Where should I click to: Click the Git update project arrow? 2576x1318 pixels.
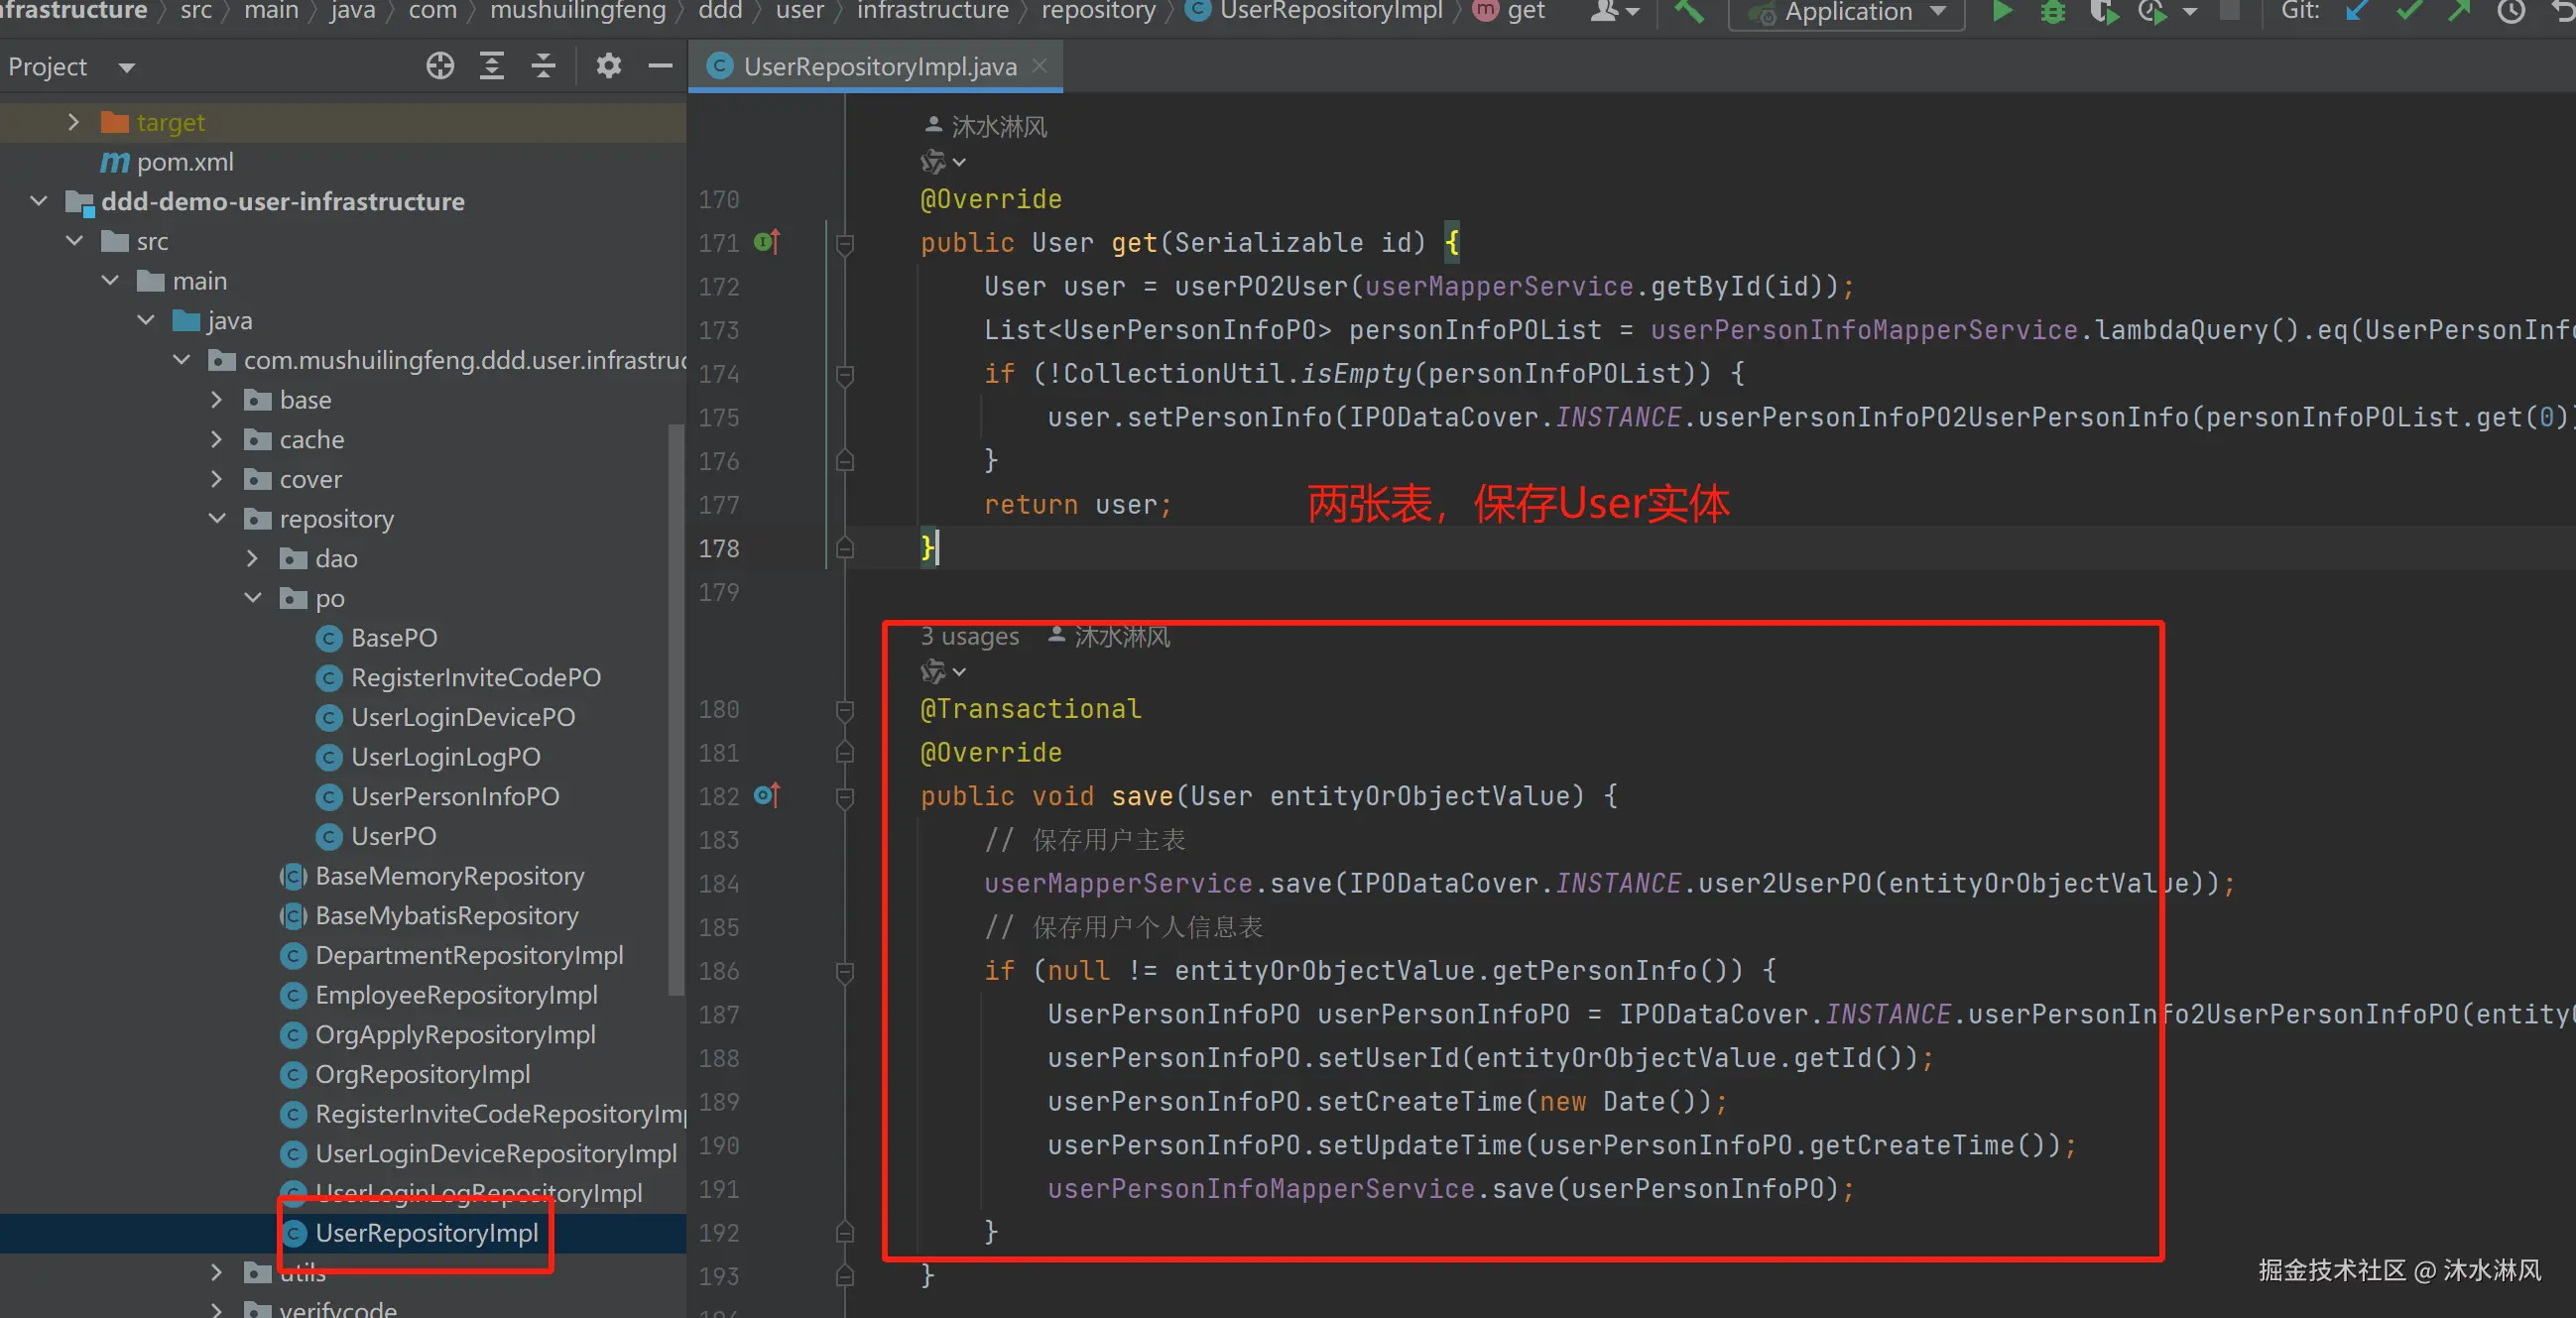coord(2357,12)
